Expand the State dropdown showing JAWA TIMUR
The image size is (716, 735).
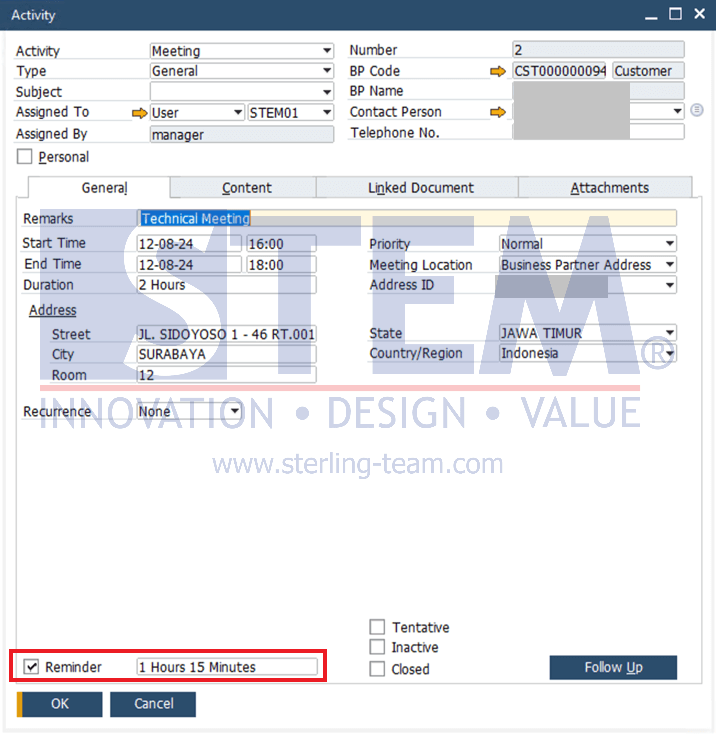(669, 333)
